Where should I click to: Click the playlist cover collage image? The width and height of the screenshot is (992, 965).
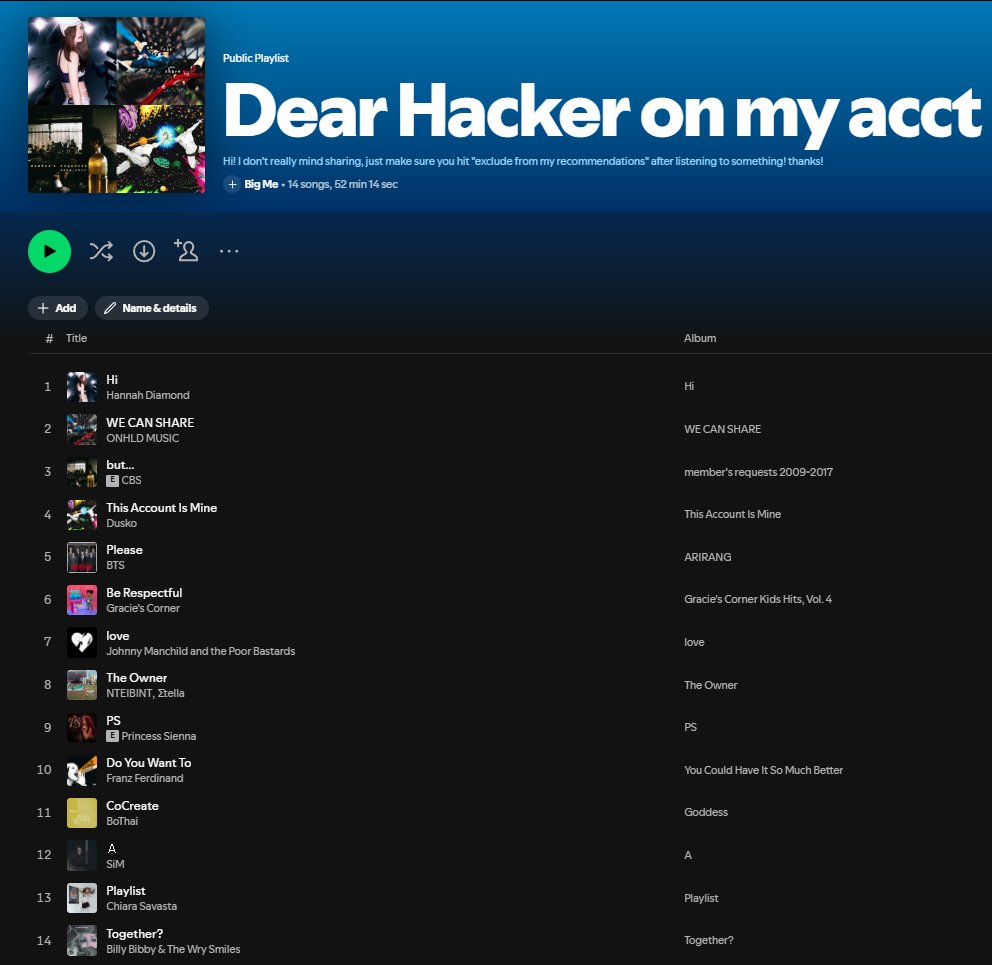(x=116, y=105)
